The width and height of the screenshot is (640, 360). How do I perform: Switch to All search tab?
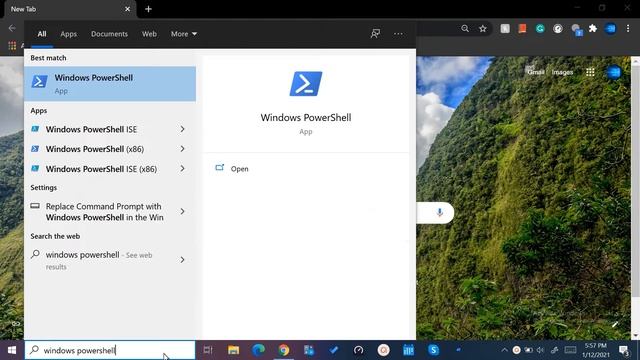click(x=42, y=34)
